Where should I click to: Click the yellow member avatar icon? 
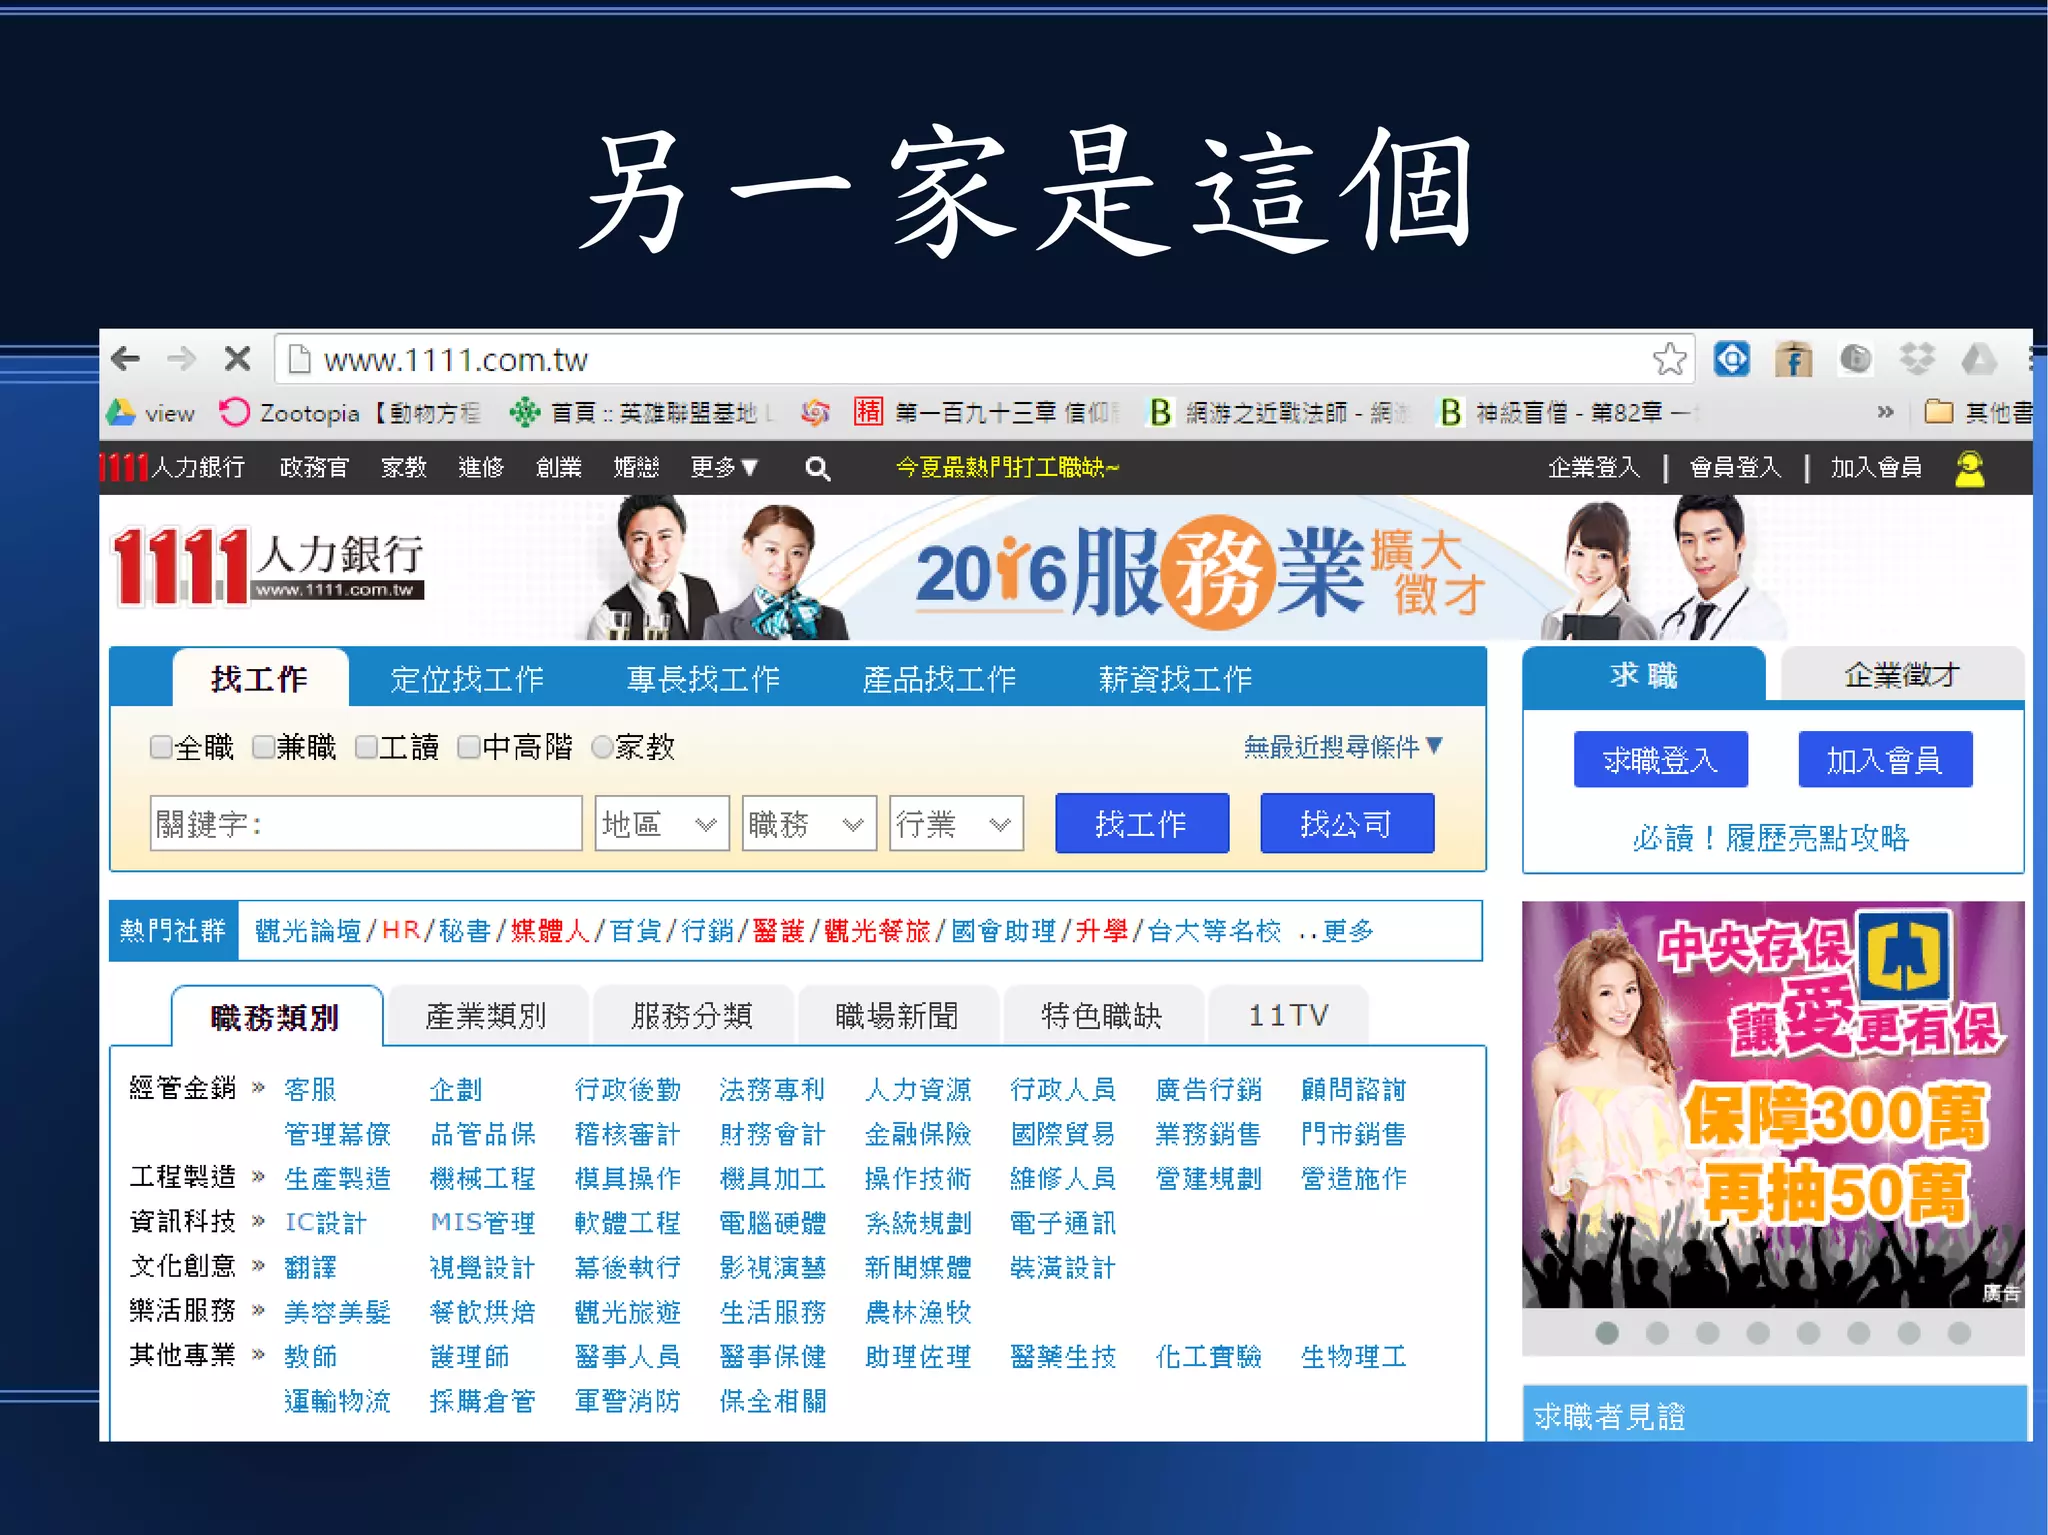pyautogui.click(x=1969, y=468)
